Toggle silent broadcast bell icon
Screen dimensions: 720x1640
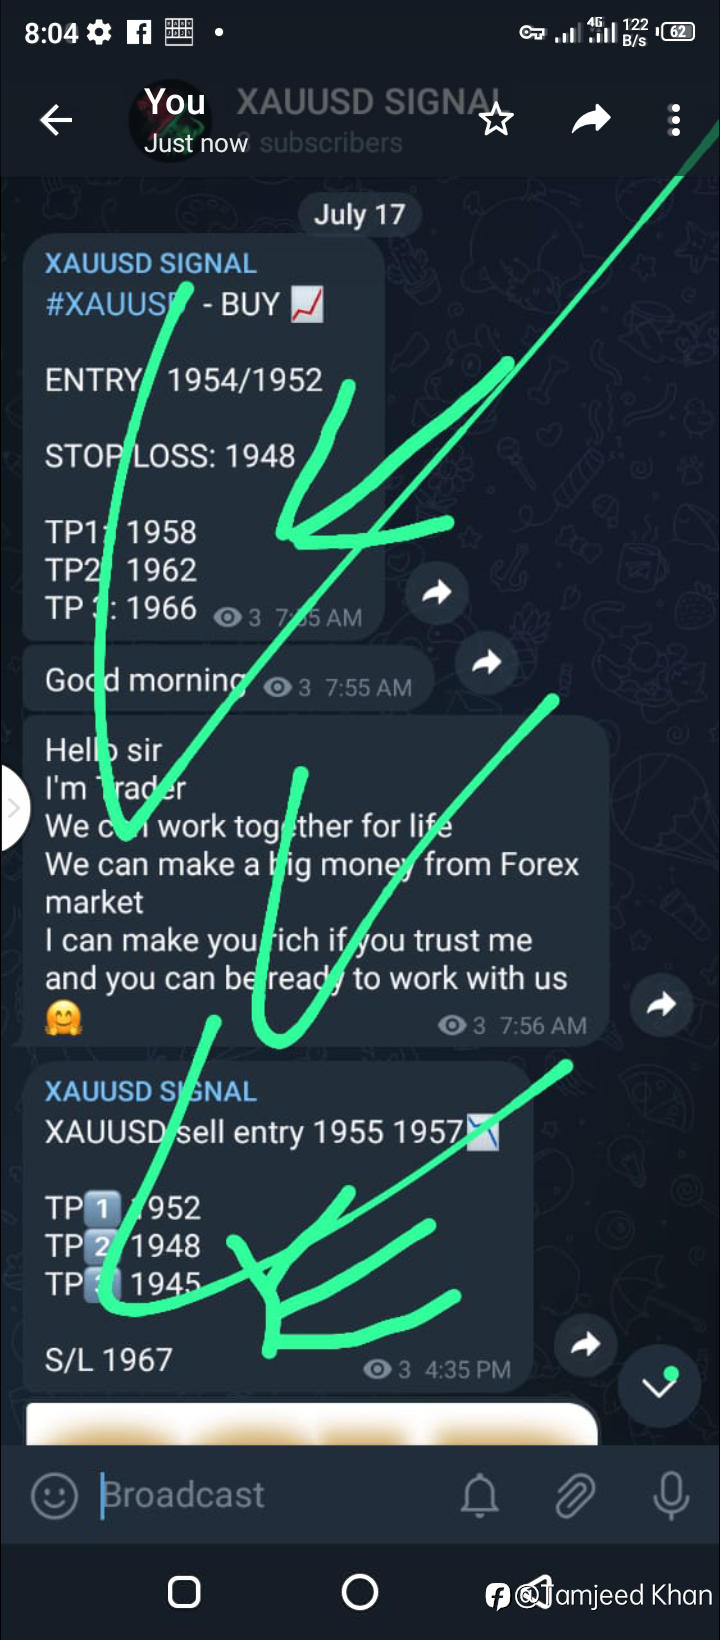click(480, 1496)
